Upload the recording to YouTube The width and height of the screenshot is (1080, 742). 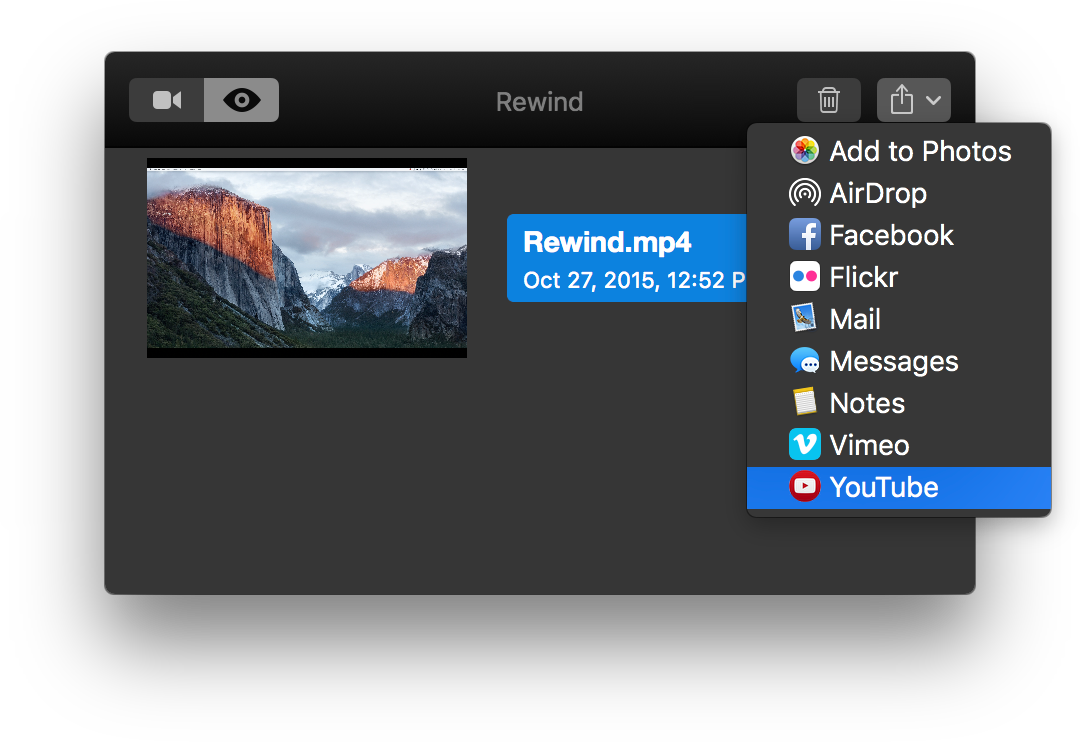pos(899,488)
